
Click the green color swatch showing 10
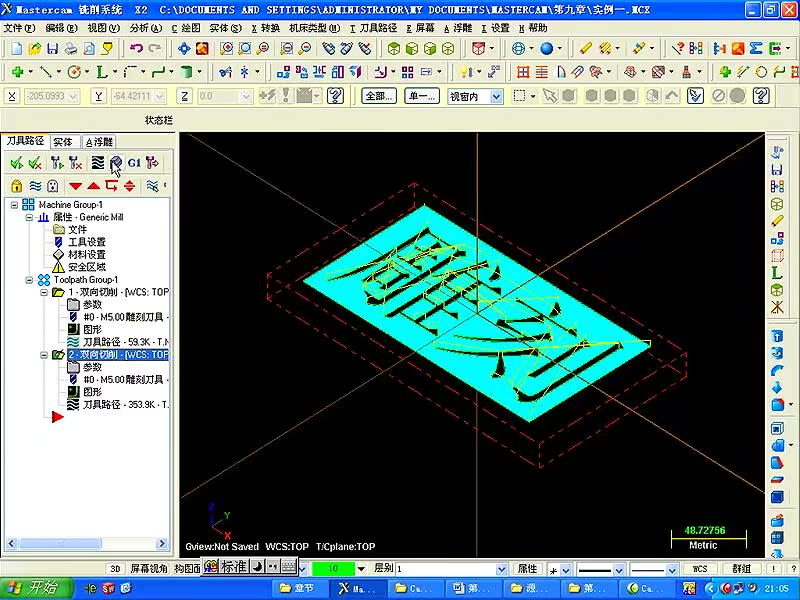333,568
